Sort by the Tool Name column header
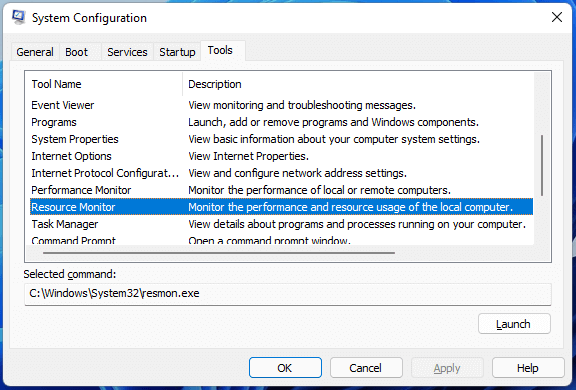 (104, 84)
